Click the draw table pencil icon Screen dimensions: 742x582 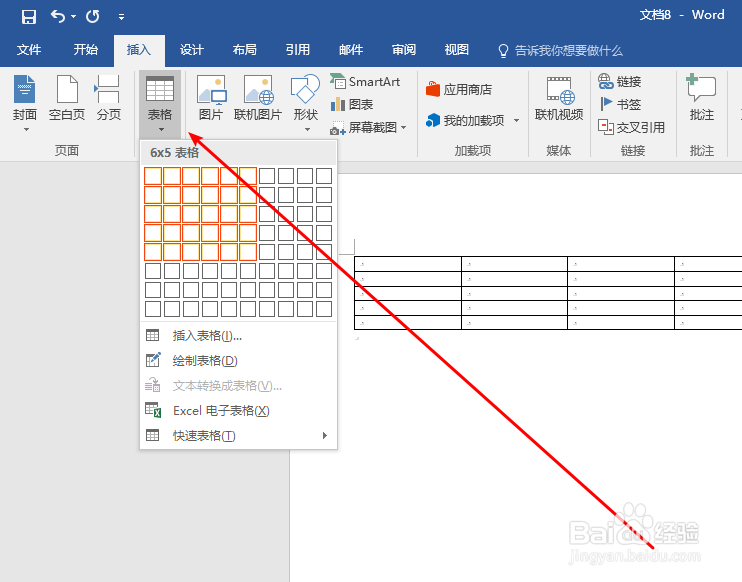153,360
